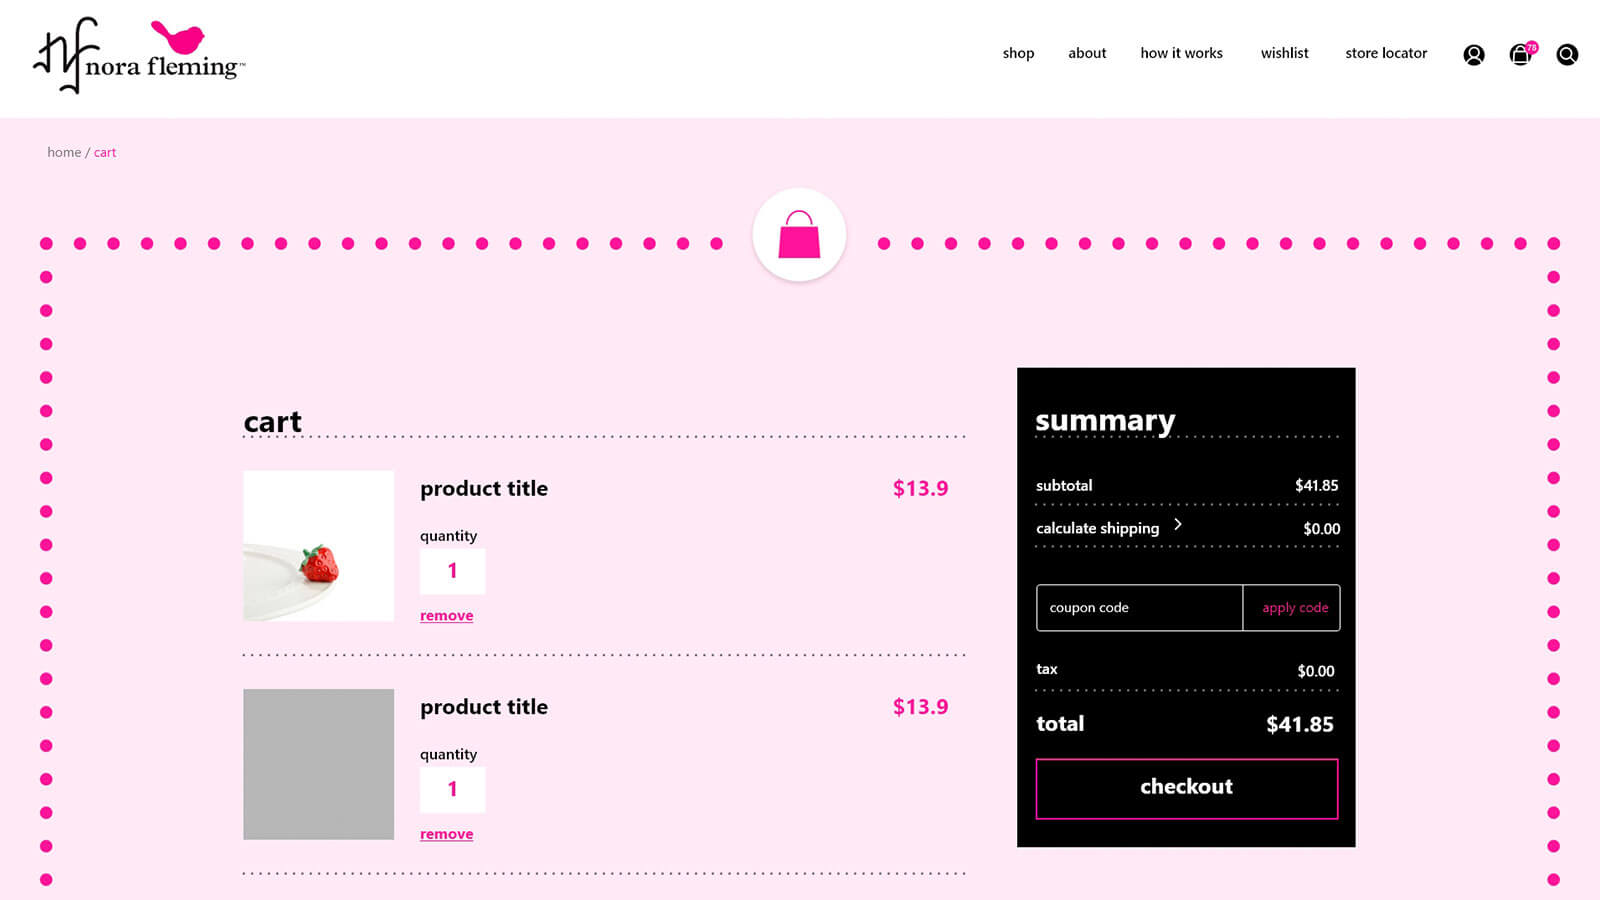
Task: Expand the calculate shipping chevron
Action: 1178,525
